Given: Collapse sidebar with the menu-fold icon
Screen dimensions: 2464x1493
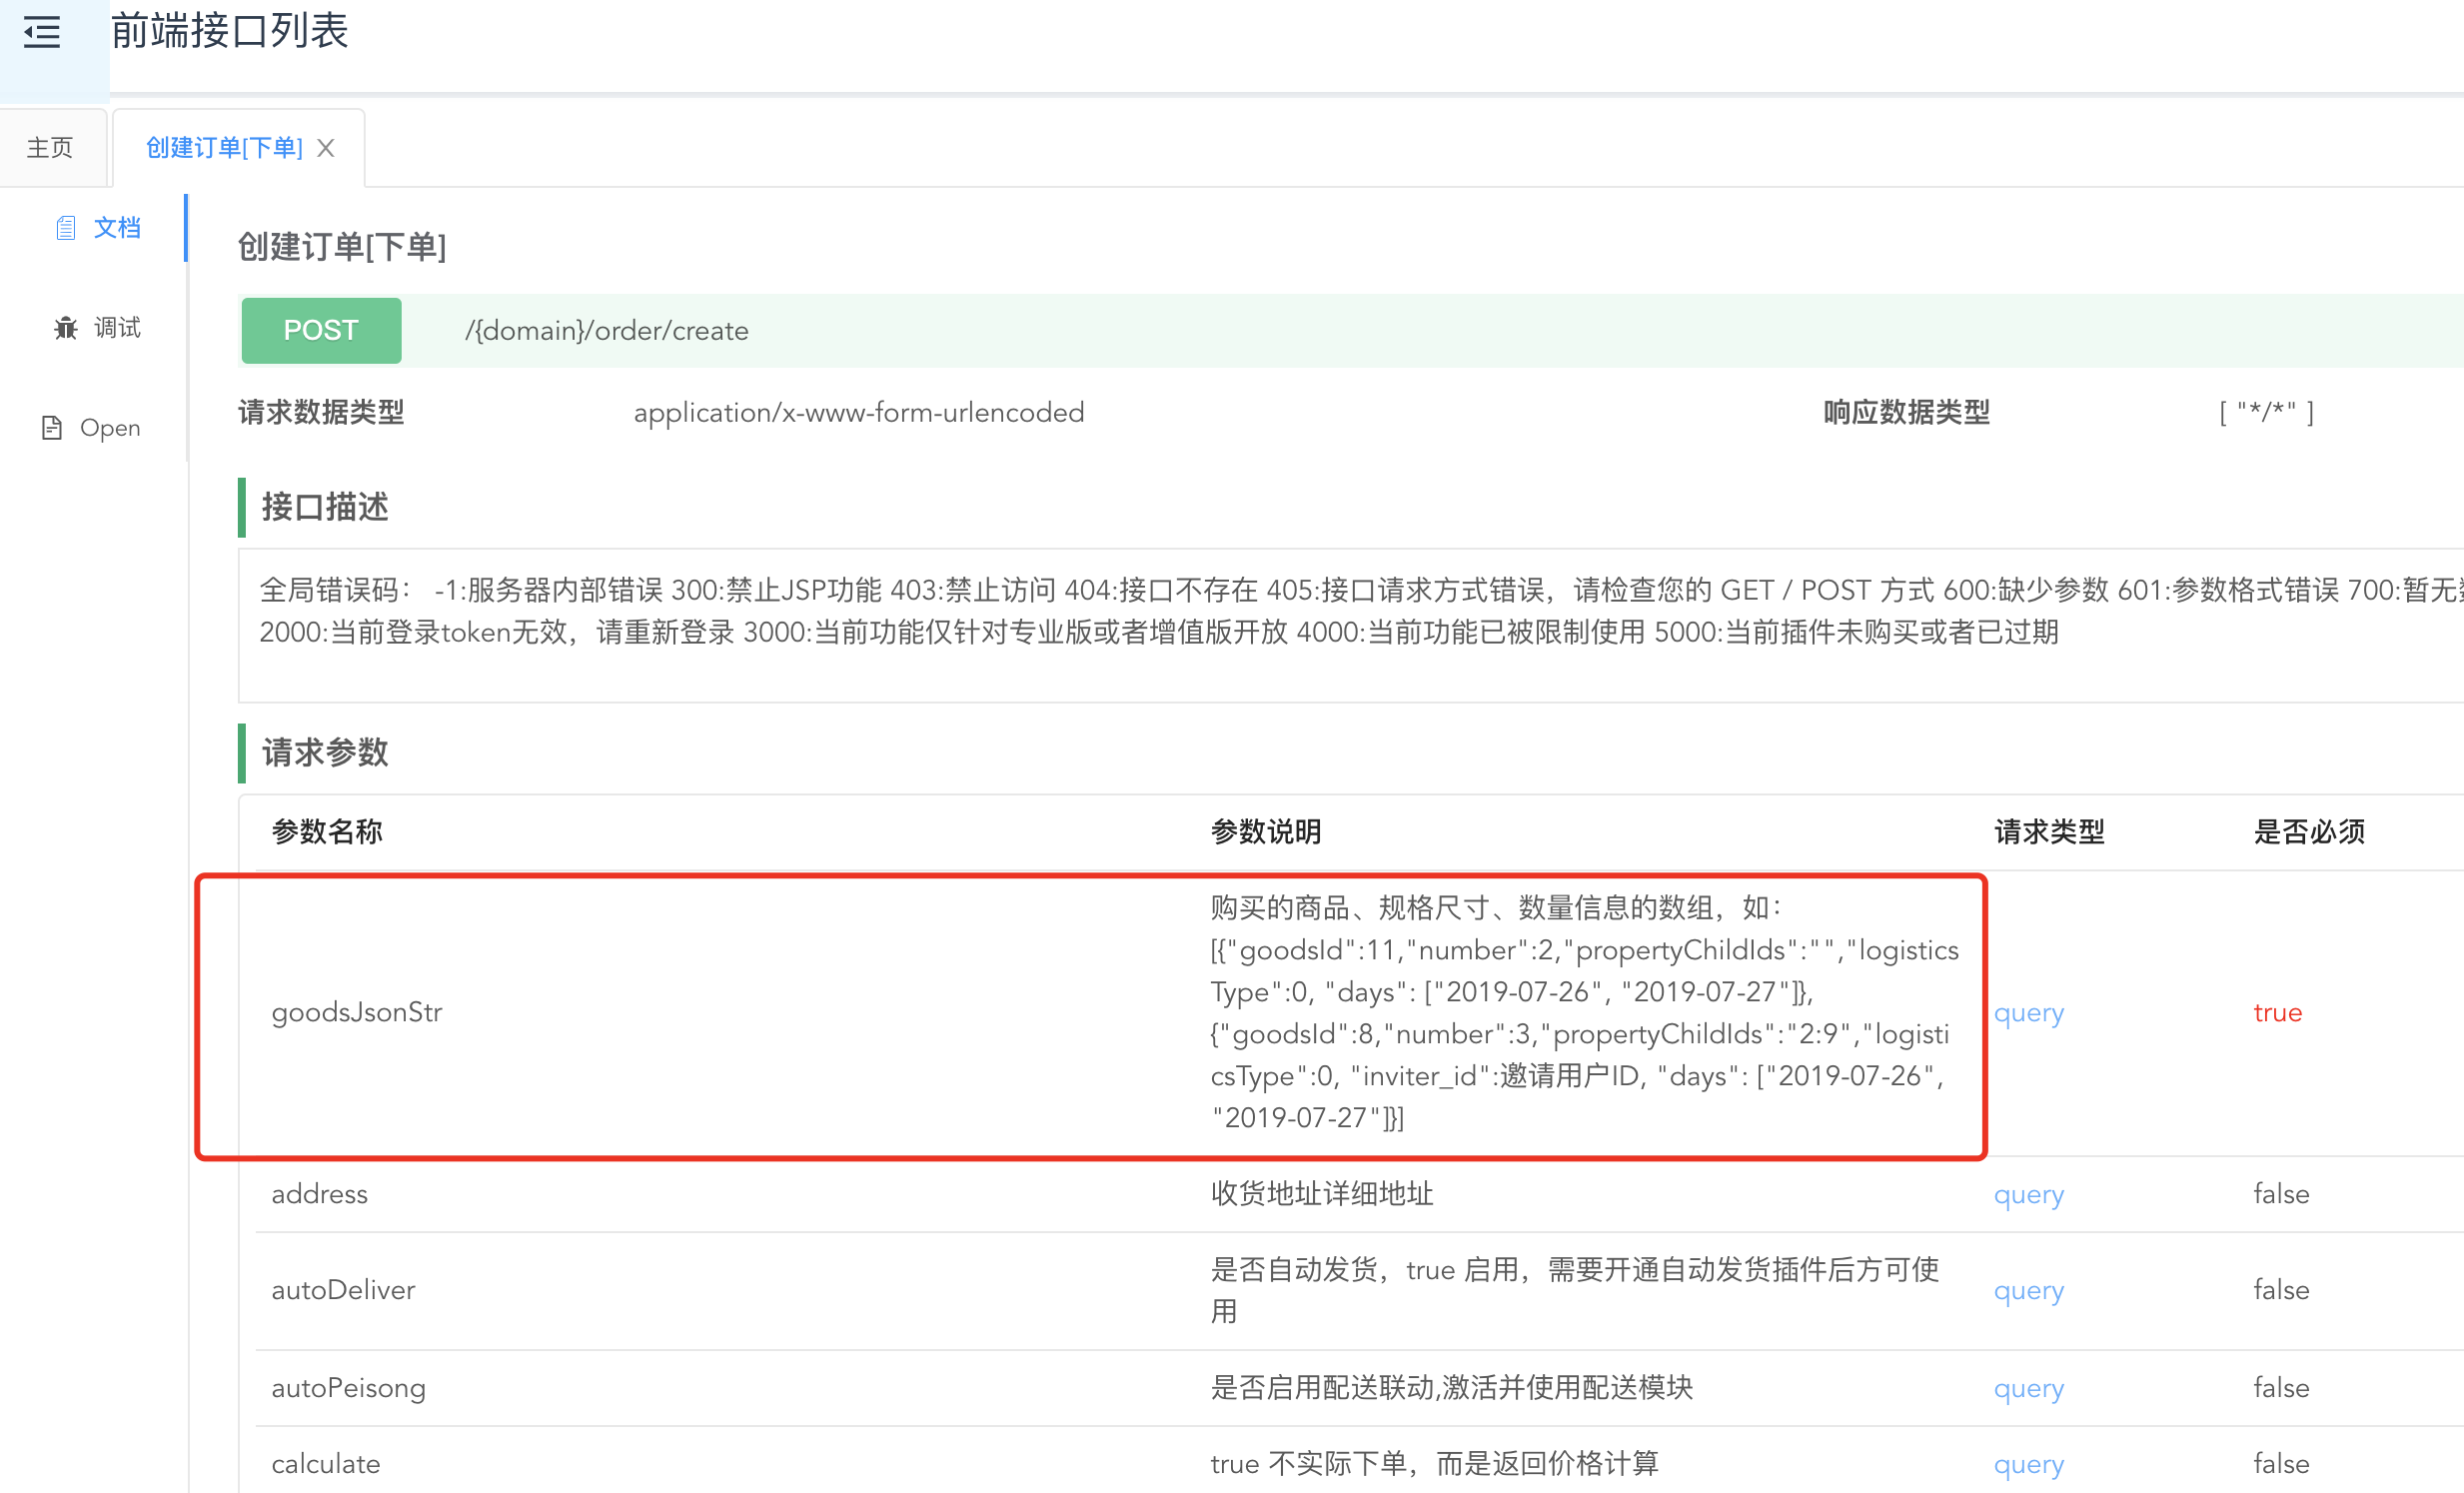Looking at the screenshot, I should pos(42,32).
